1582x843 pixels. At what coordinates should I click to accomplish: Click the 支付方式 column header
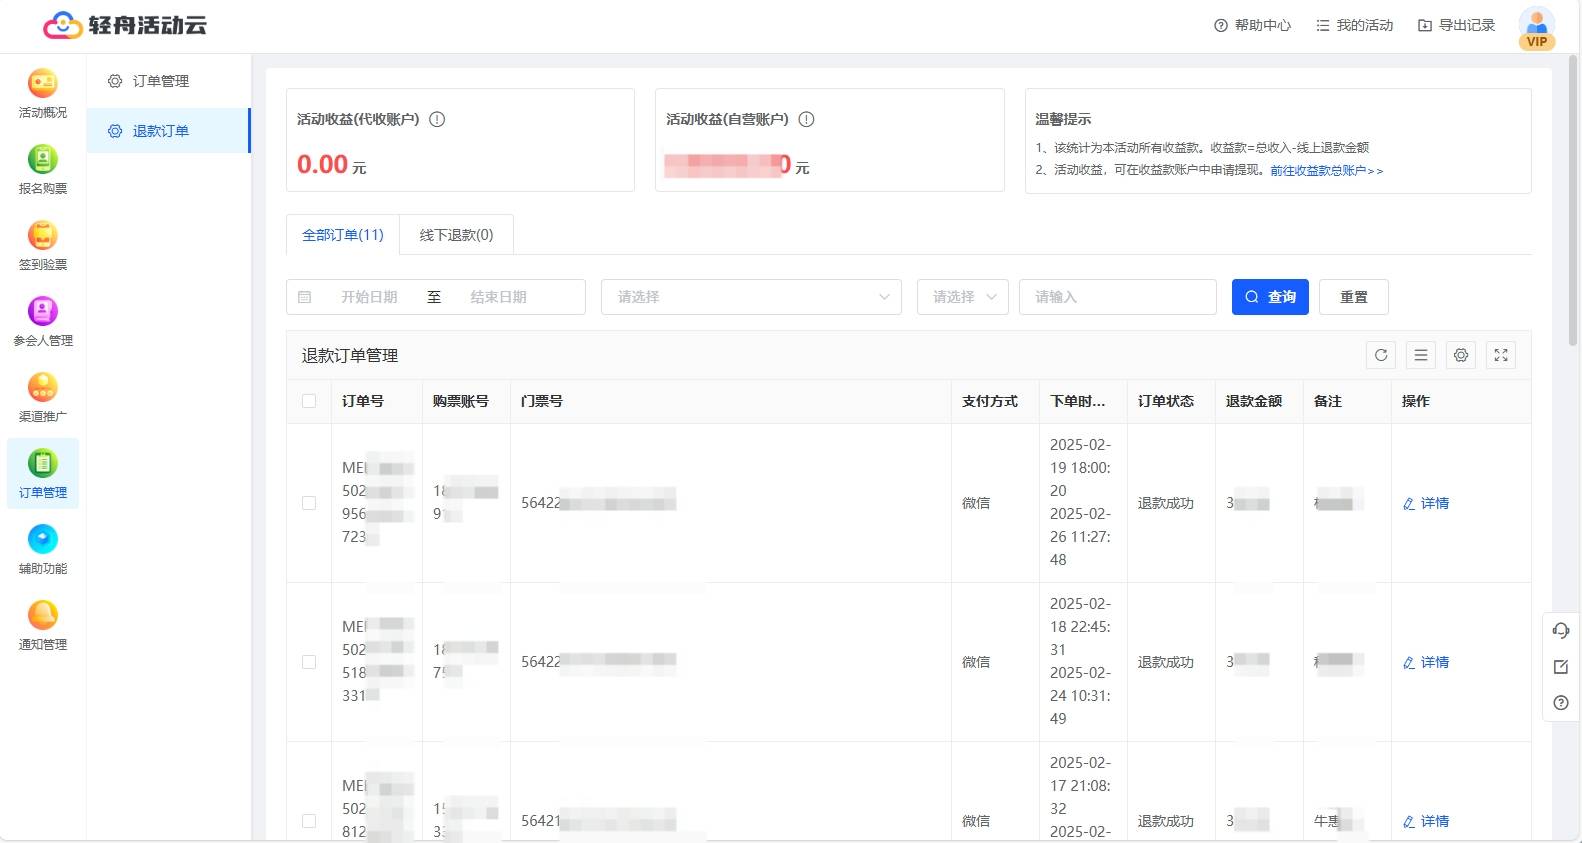[990, 401]
